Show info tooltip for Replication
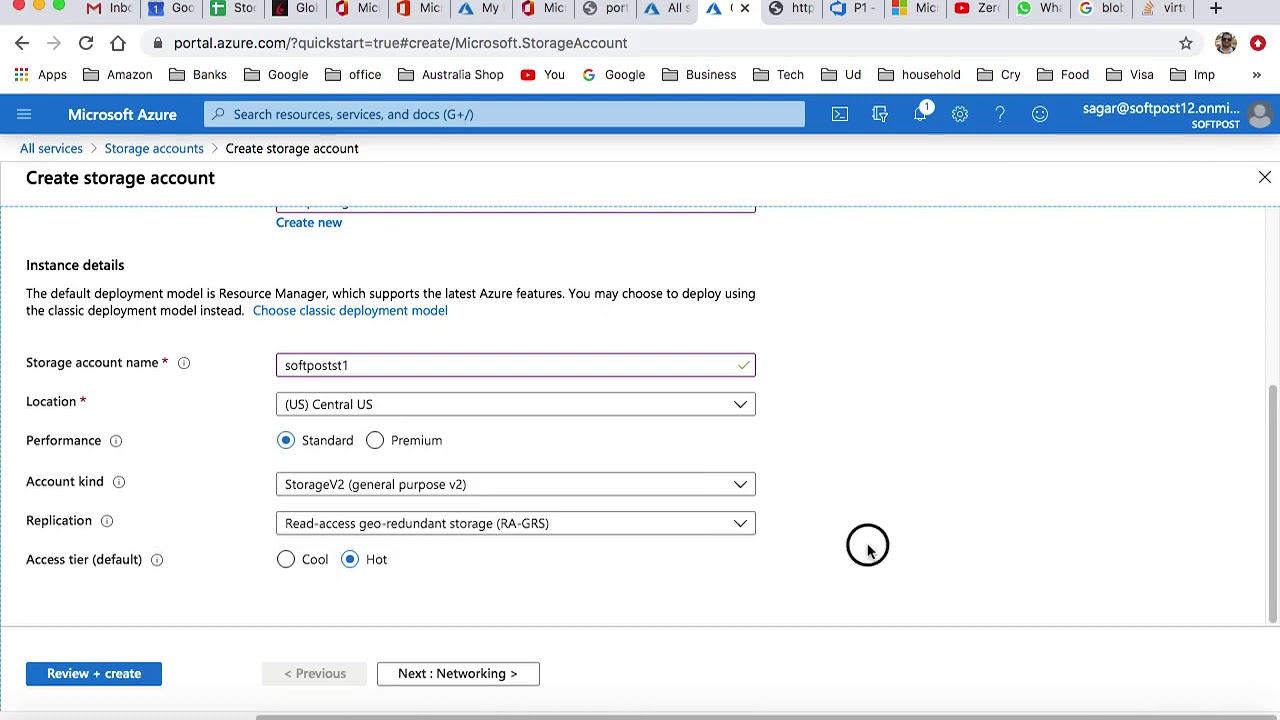The image size is (1280, 720). click(x=107, y=521)
